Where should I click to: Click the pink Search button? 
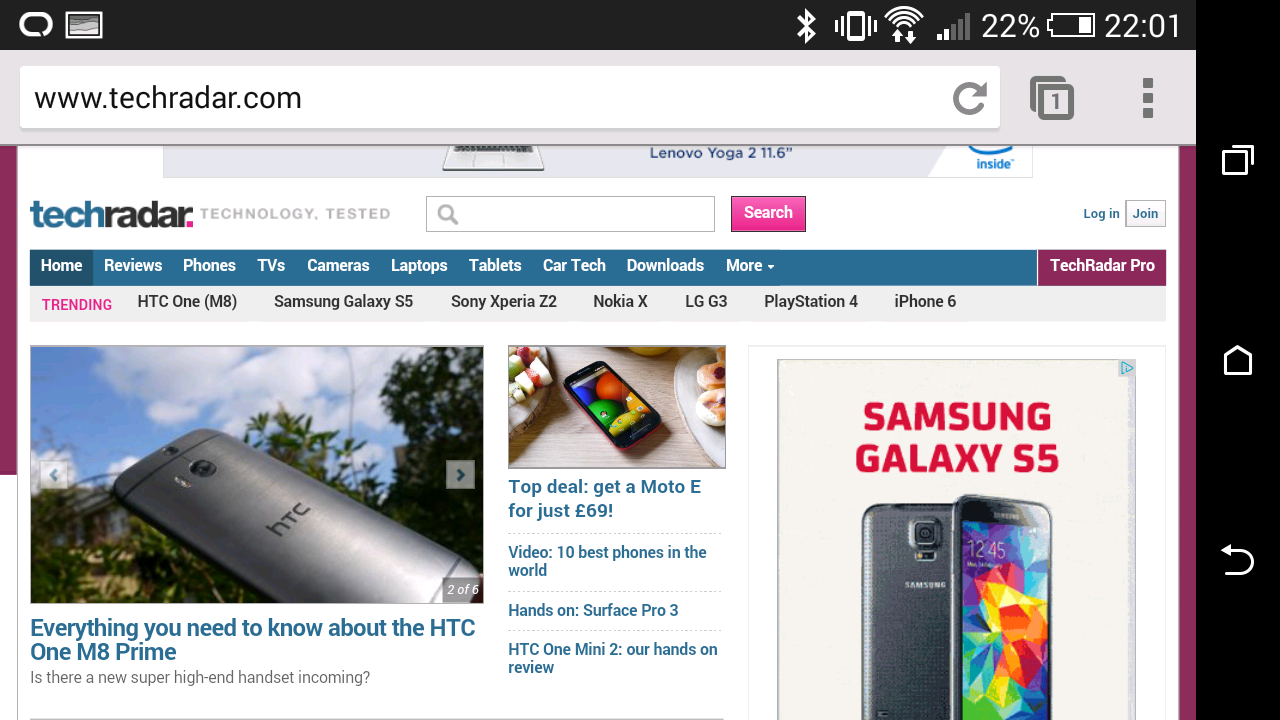coord(768,213)
